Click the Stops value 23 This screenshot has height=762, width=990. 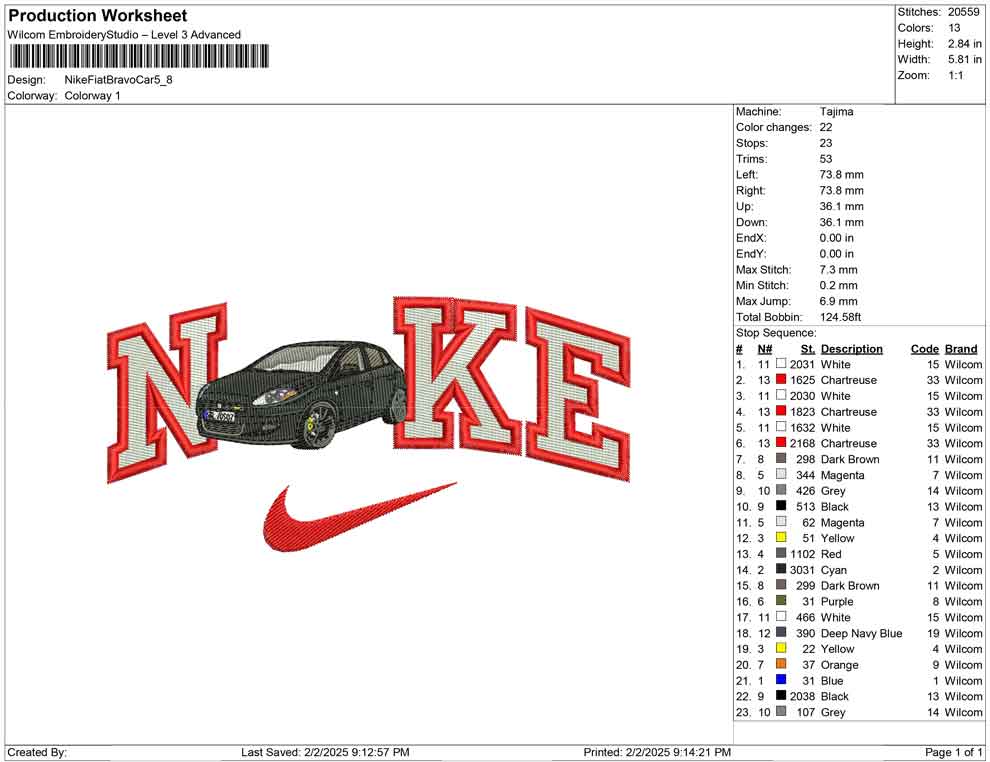coord(826,143)
